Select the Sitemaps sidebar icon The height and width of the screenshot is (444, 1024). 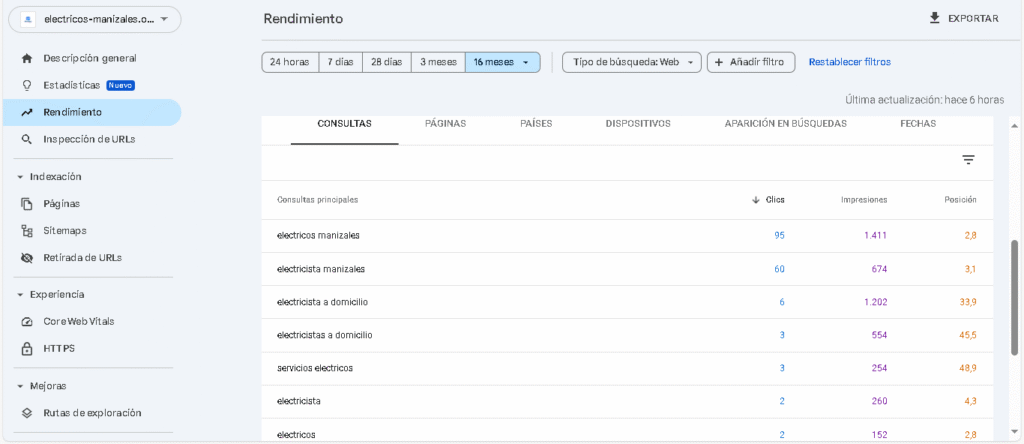[x=27, y=230]
